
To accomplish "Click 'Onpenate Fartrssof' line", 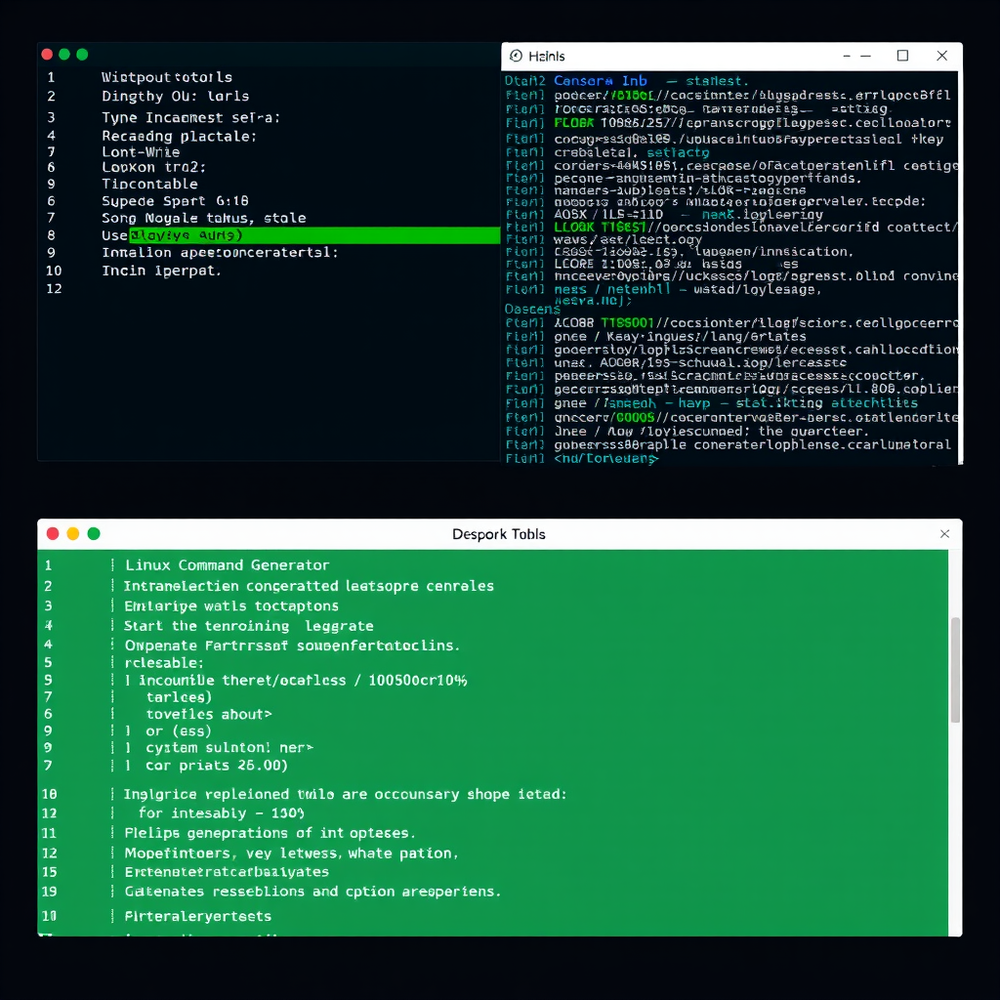I will coord(292,645).
